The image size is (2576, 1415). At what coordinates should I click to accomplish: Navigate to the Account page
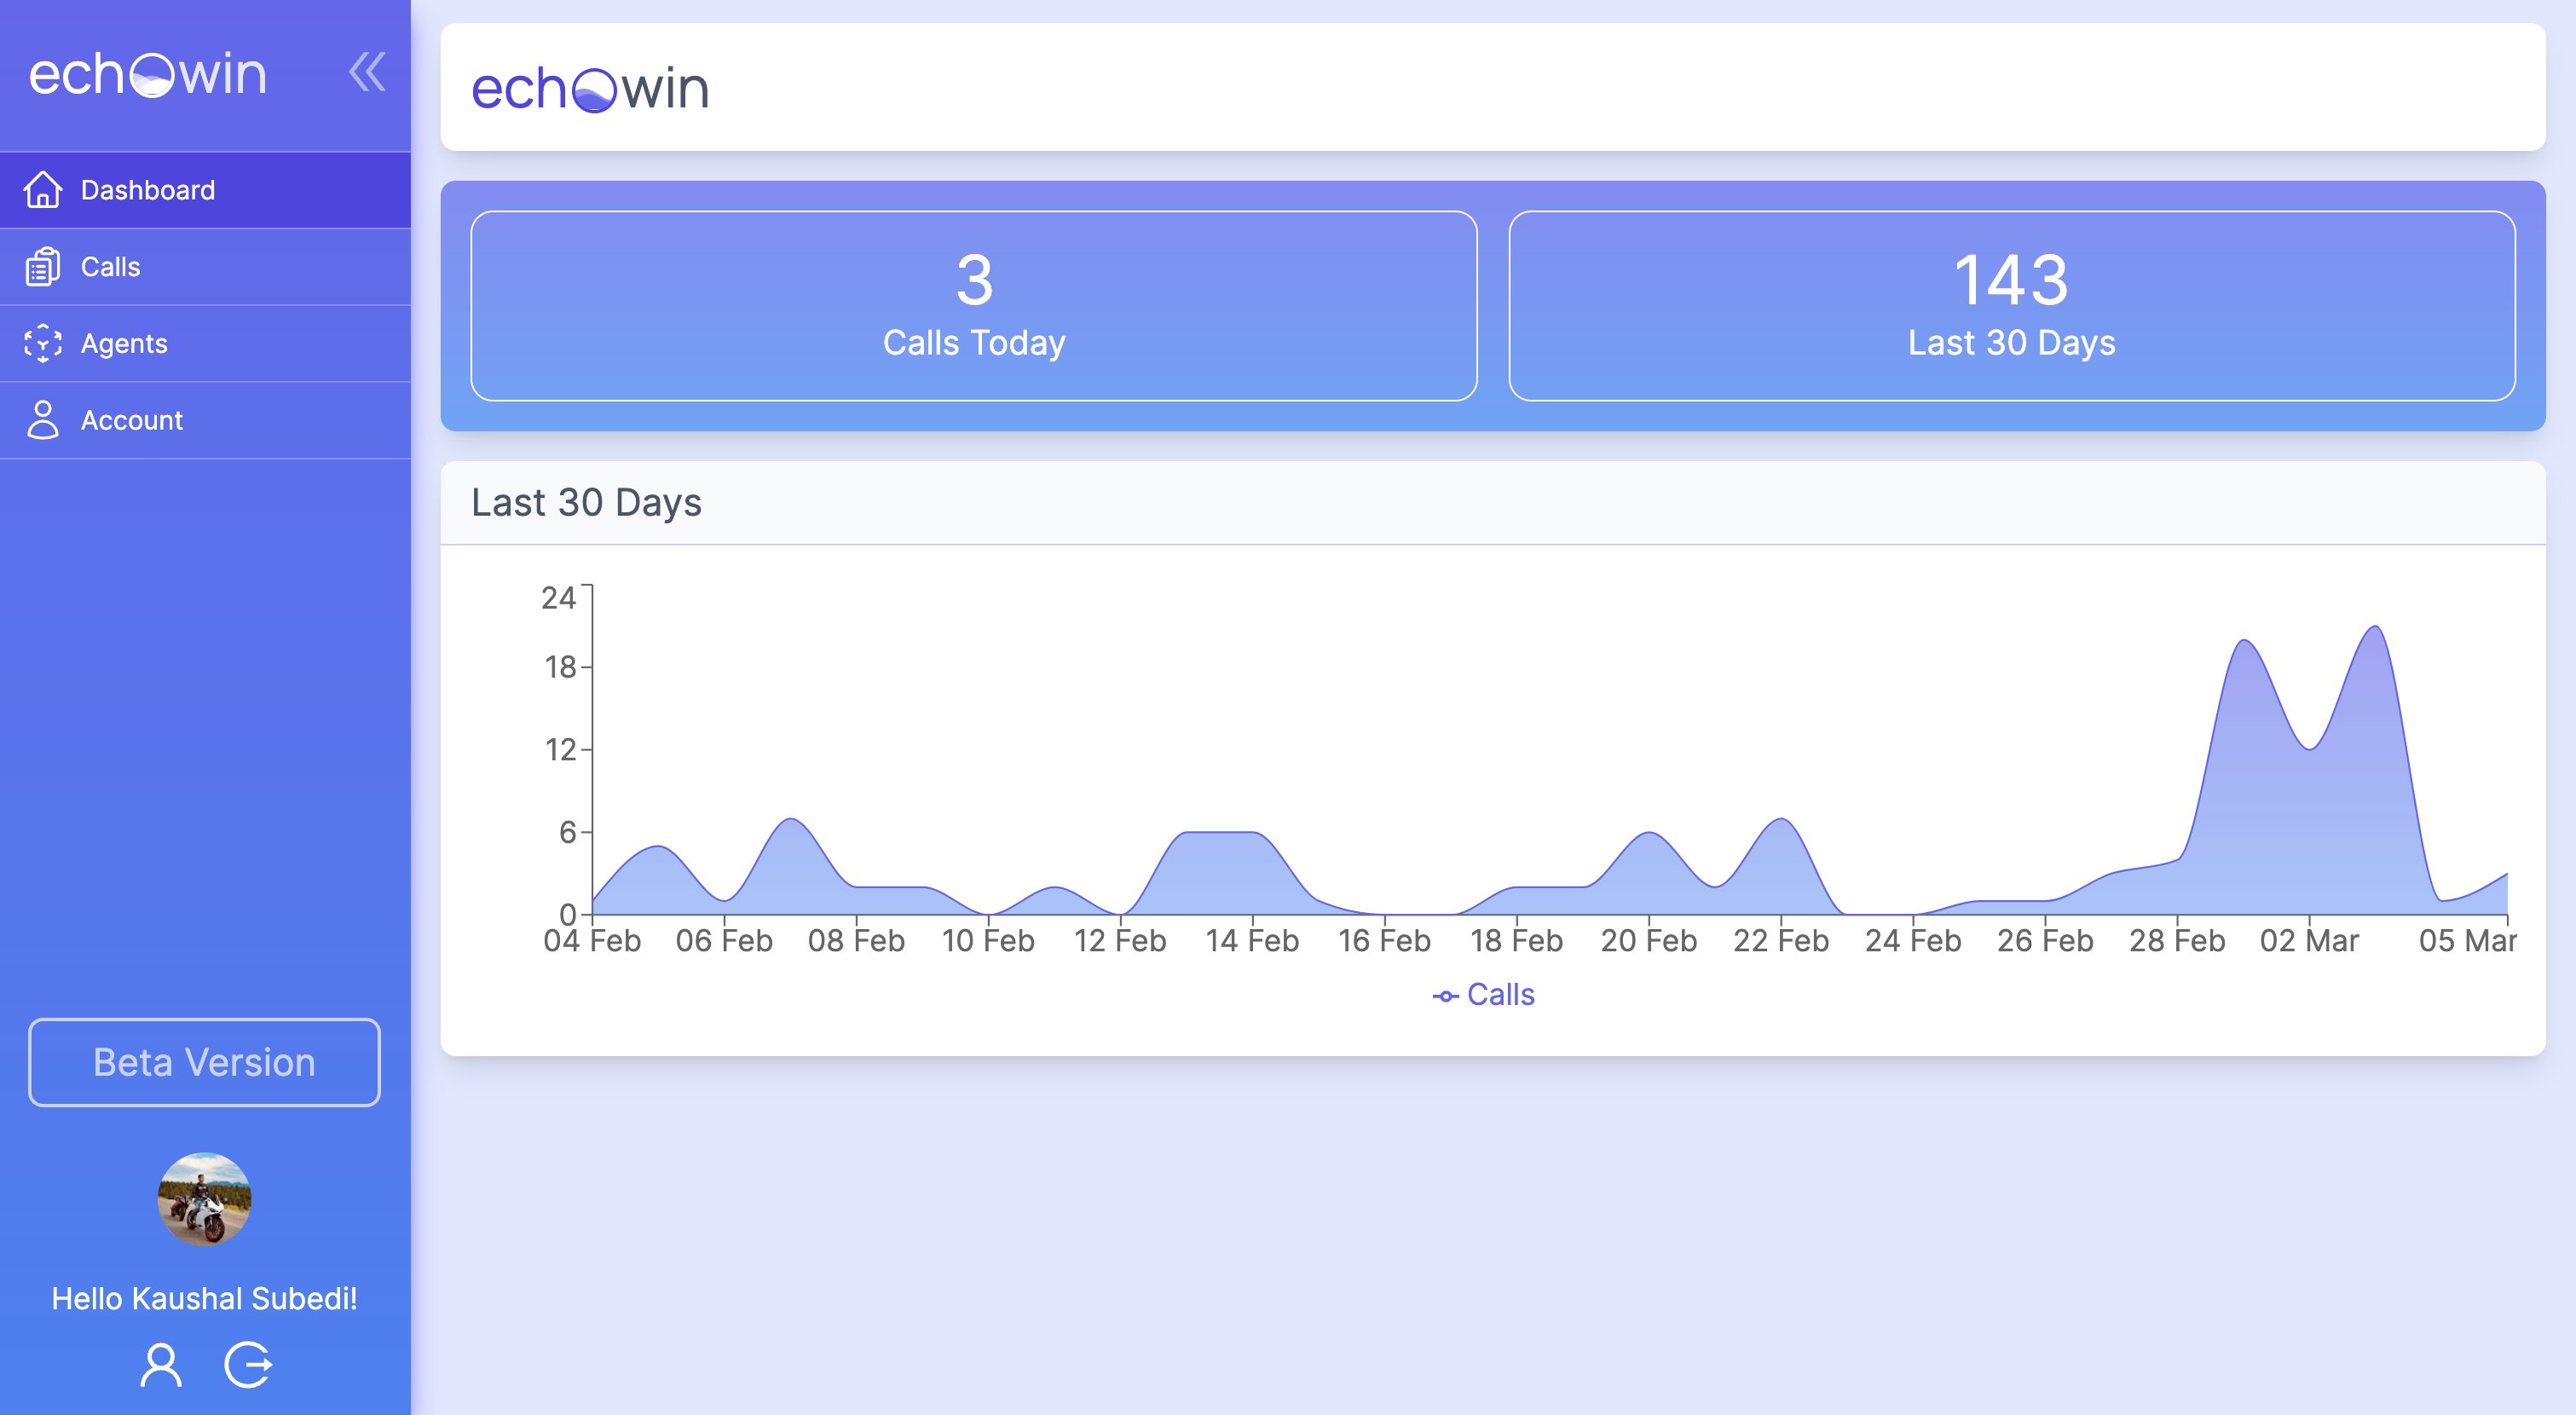[x=132, y=420]
